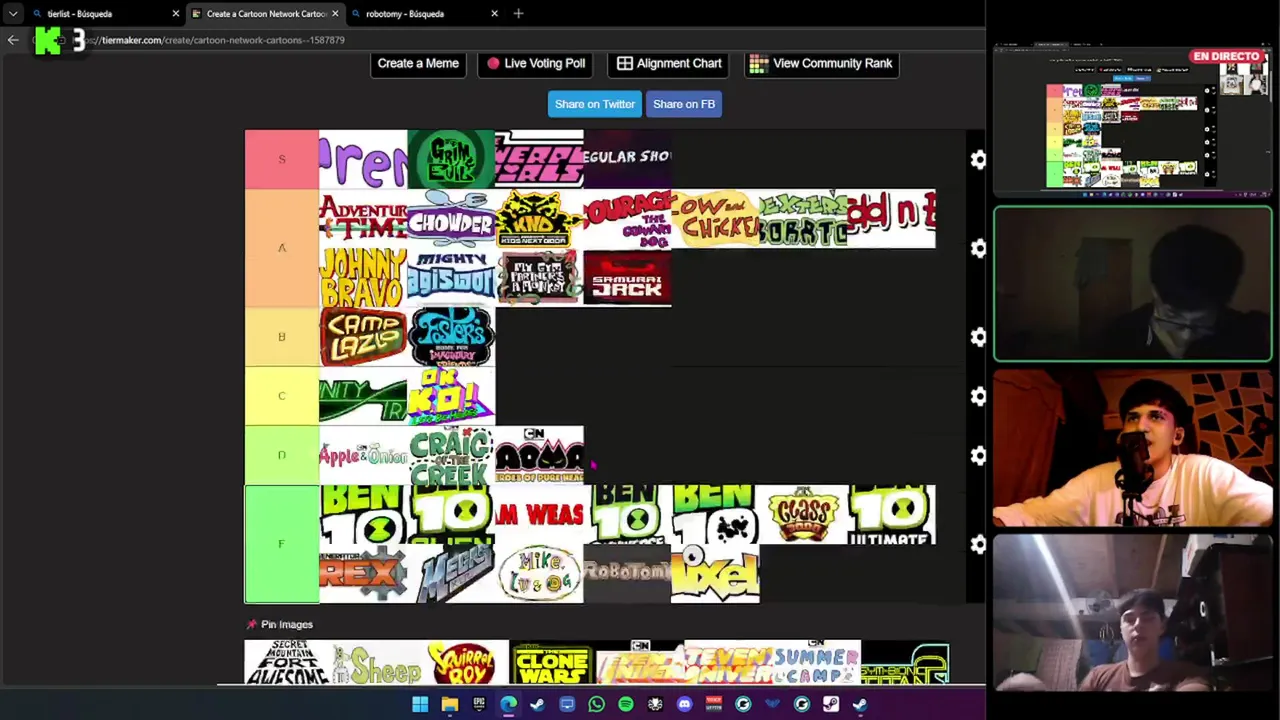Select the Camp Lazlo logo
The width and height of the screenshot is (1280, 720).
(x=363, y=337)
